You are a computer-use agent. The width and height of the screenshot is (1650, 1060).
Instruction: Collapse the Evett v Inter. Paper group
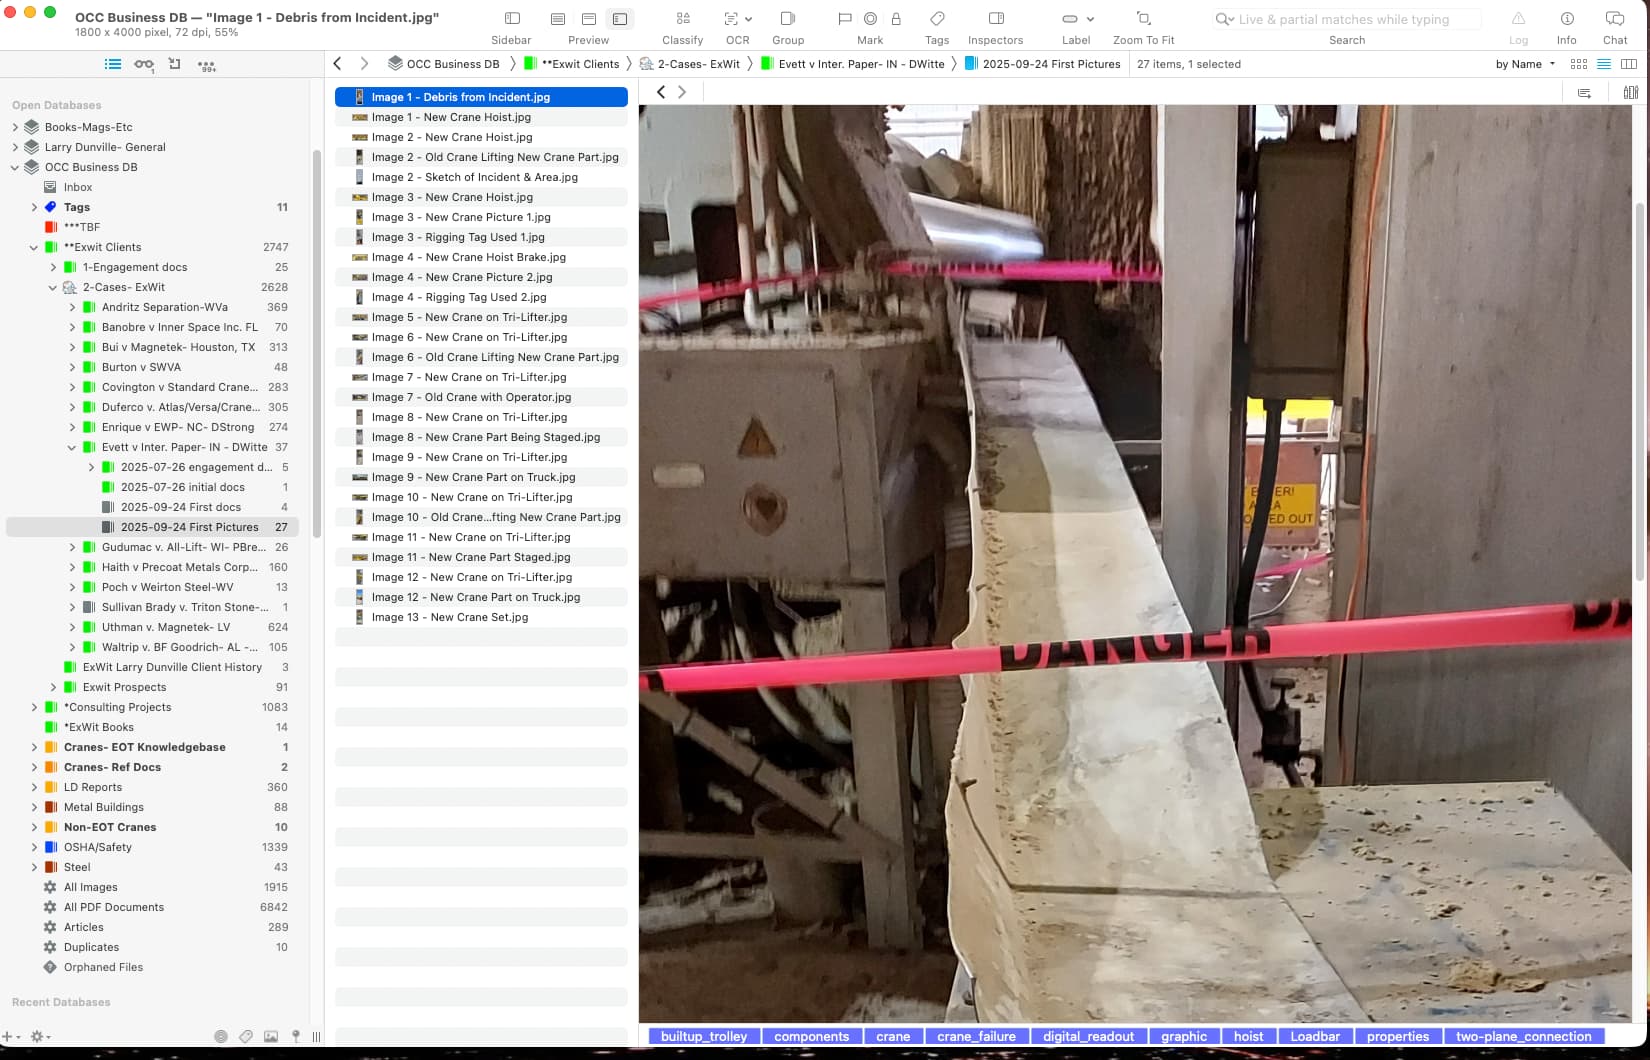pyautogui.click(x=72, y=447)
